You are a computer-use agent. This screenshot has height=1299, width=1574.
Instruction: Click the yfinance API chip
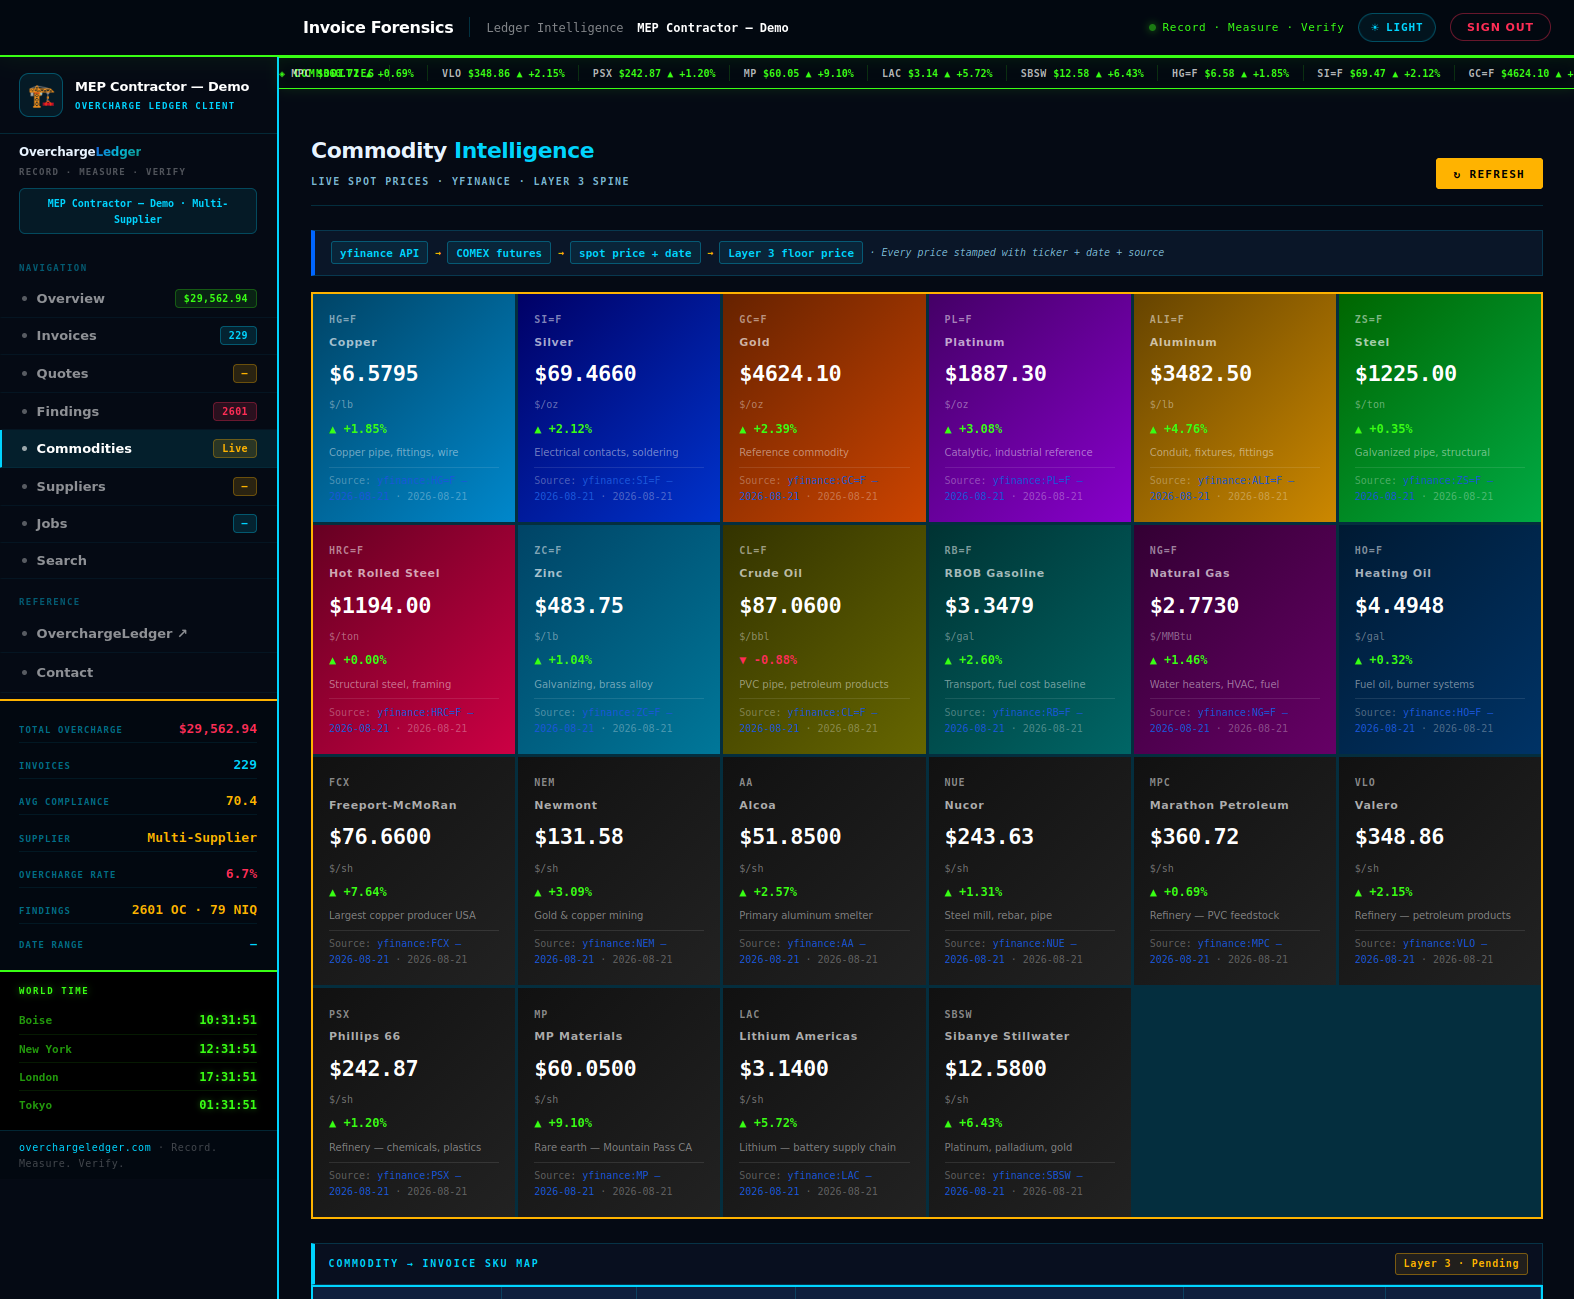pyautogui.click(x=379, y=253)
